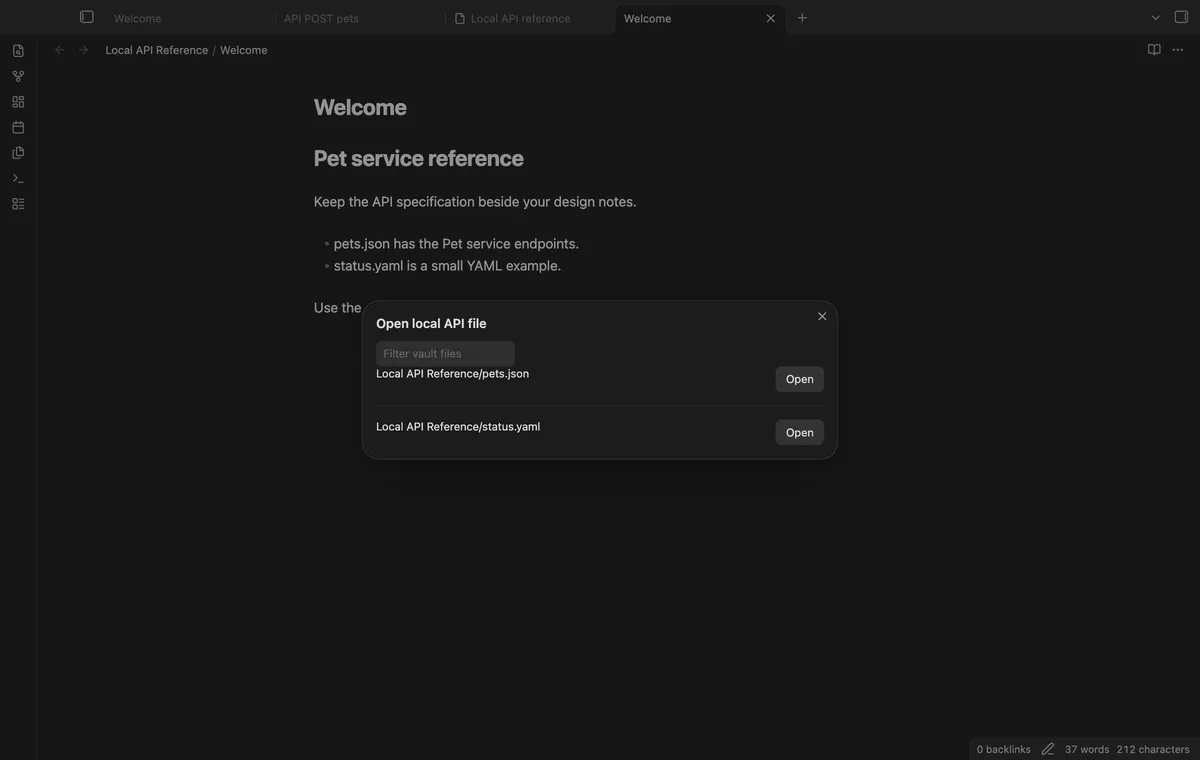Click the 0 backlinks status item
1200x760 pixels.
point(1003,749)
